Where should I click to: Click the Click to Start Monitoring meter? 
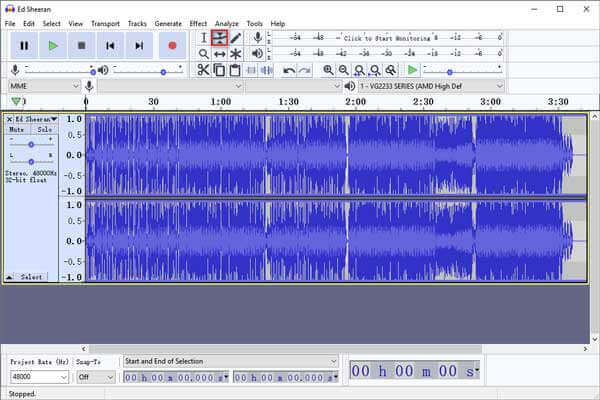pyautogui.click(x=387, y=38)
